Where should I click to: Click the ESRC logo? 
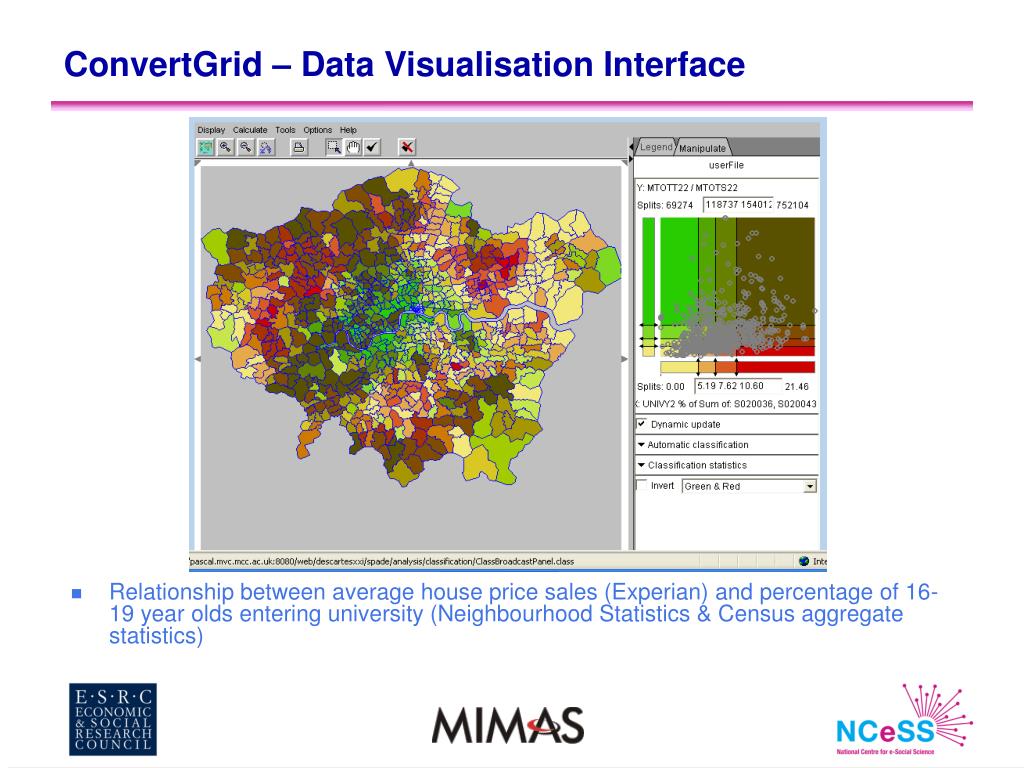(x=113, y=719)
